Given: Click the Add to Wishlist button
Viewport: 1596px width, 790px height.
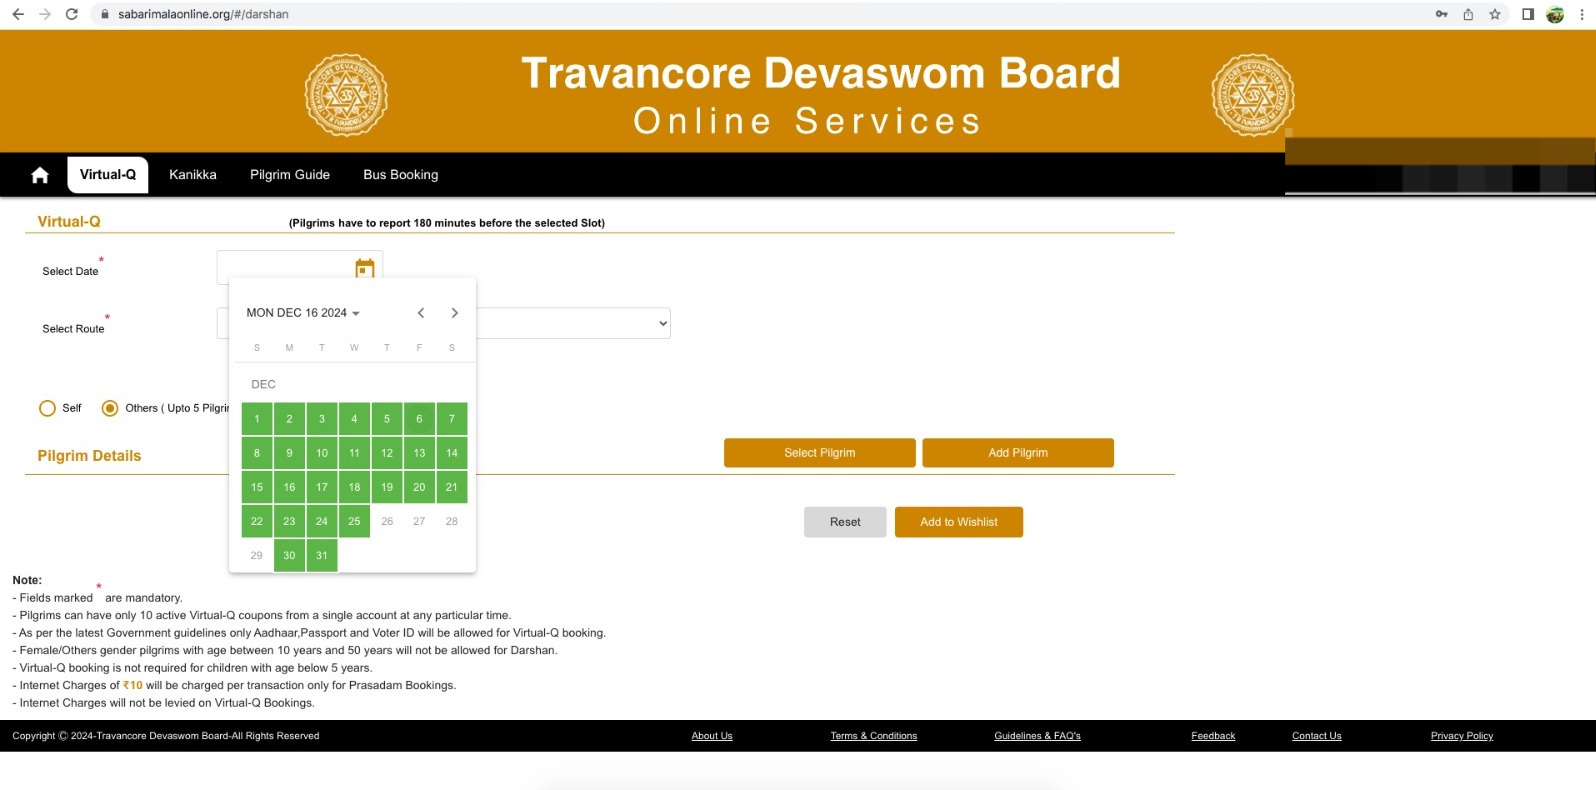Looking at the screenshot, I should tap(958, 522).
